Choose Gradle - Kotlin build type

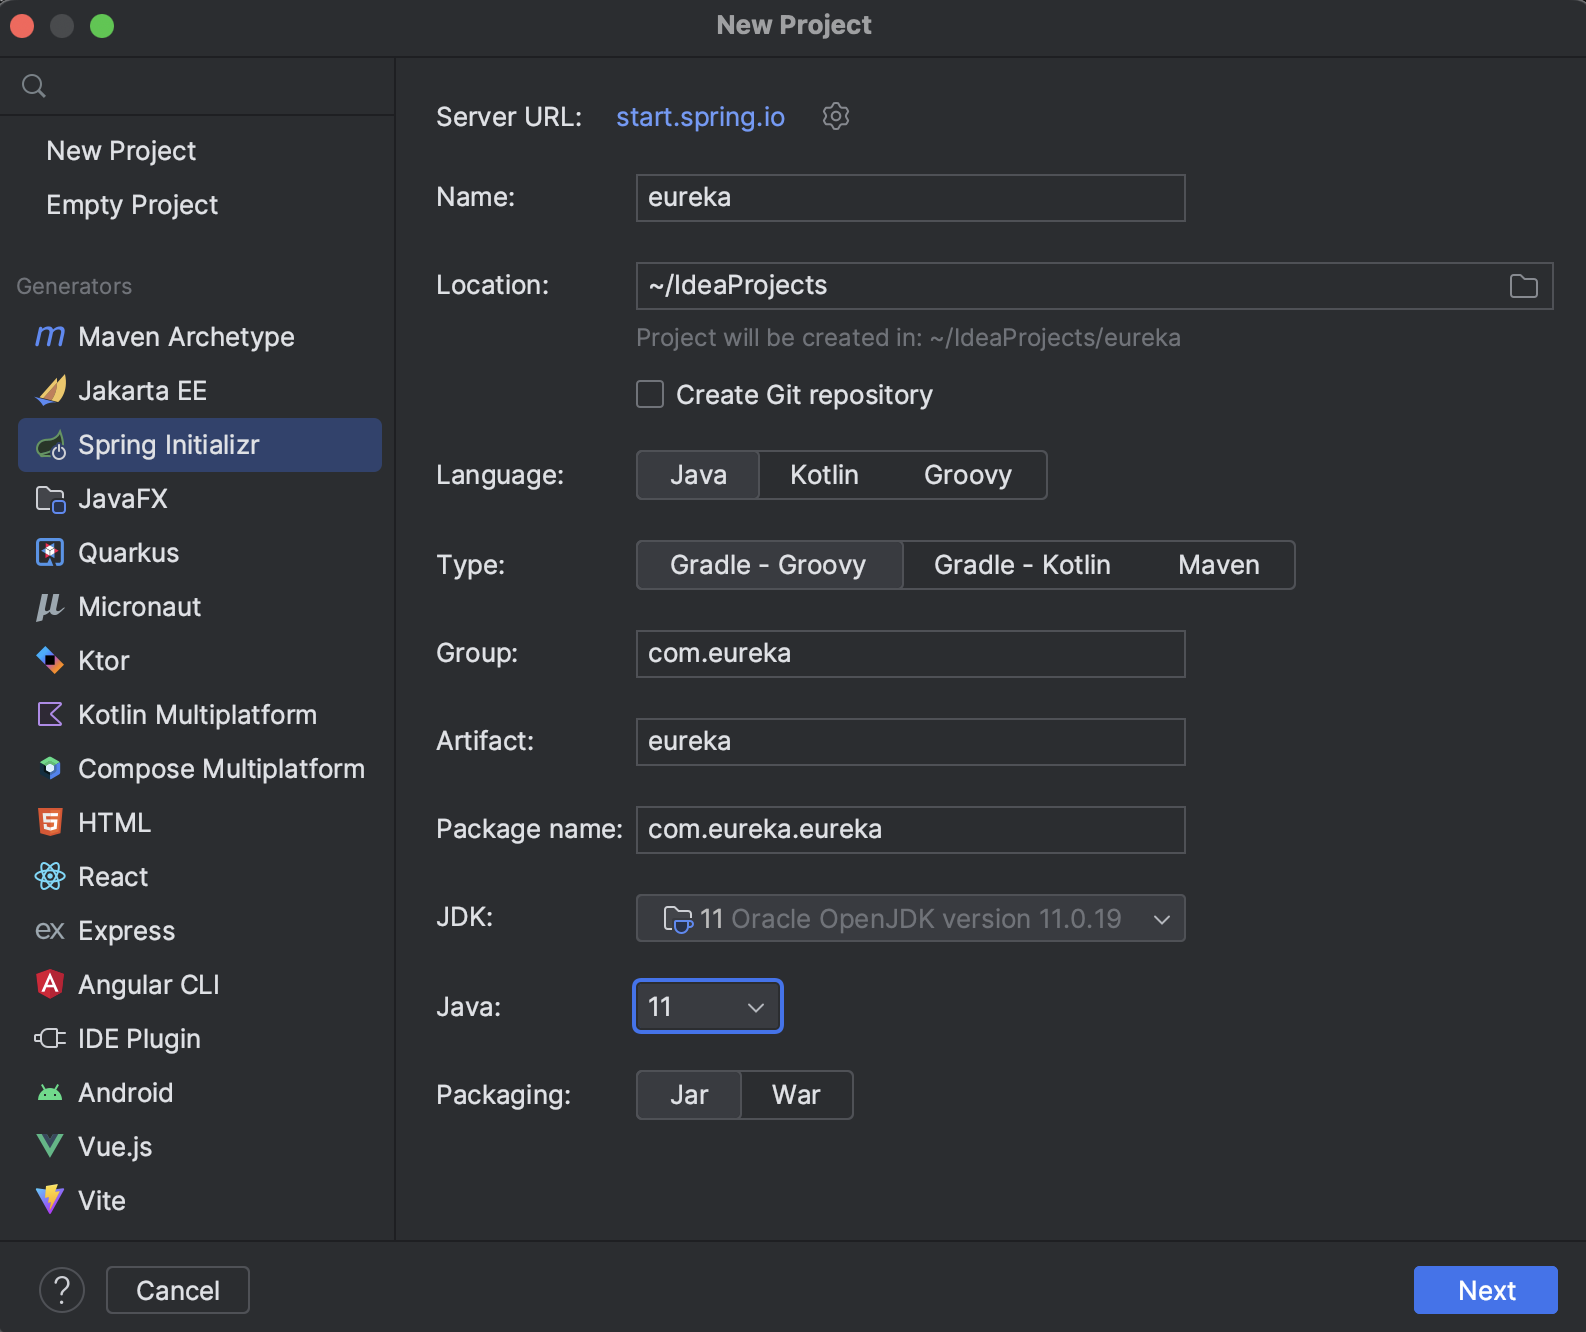(x=1022, y=565)
